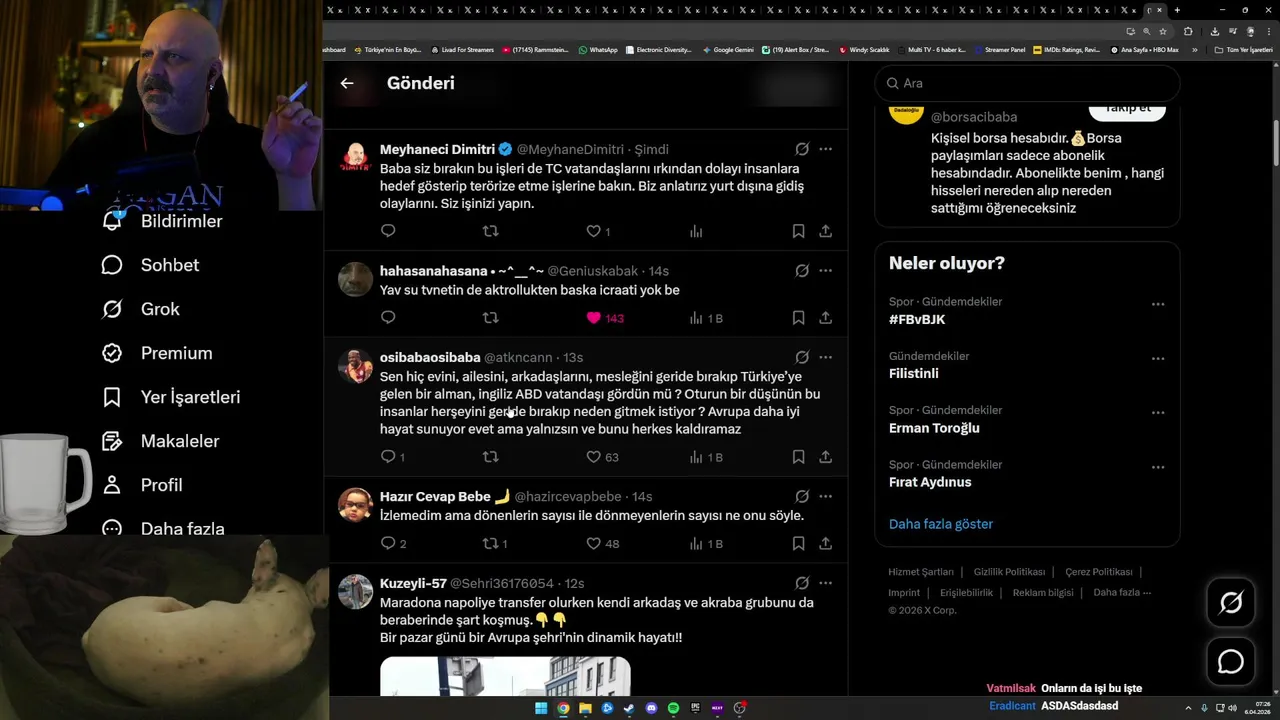Go back using the arrow beside Gönderi
Viewport: 1280px width, 720px height.
point(347,83)
